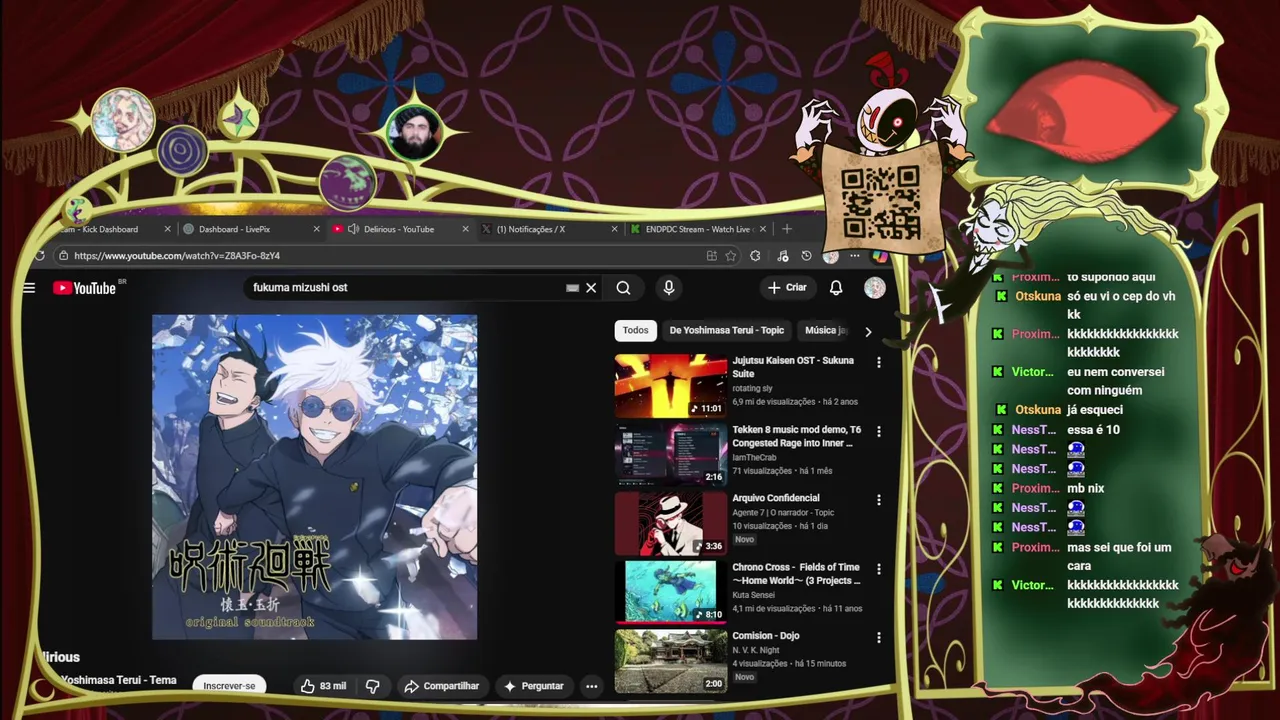Click the Criar button
Screen dimensions: 1280x720
tap(786, 288)
